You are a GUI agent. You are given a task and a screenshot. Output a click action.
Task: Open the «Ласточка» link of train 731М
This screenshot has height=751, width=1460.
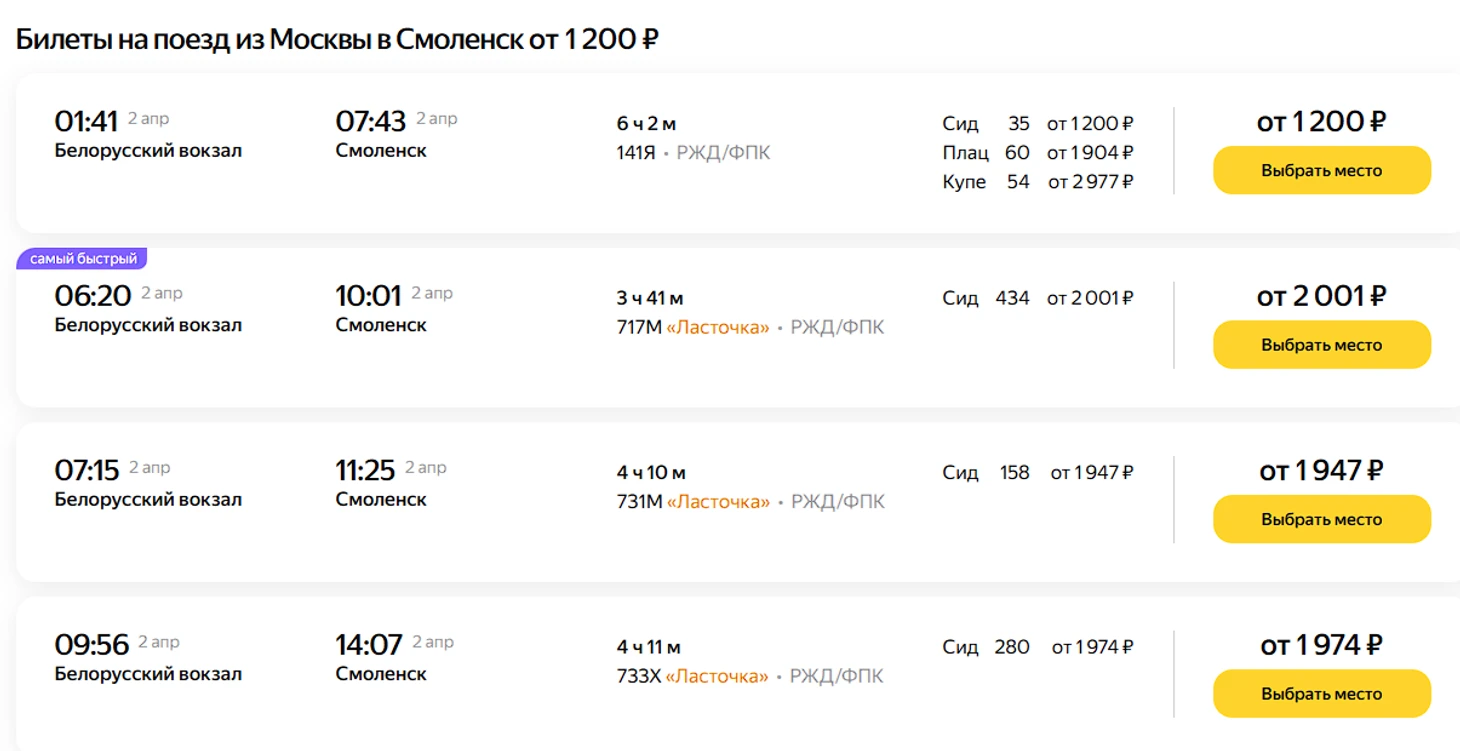[x=718, y=502]
